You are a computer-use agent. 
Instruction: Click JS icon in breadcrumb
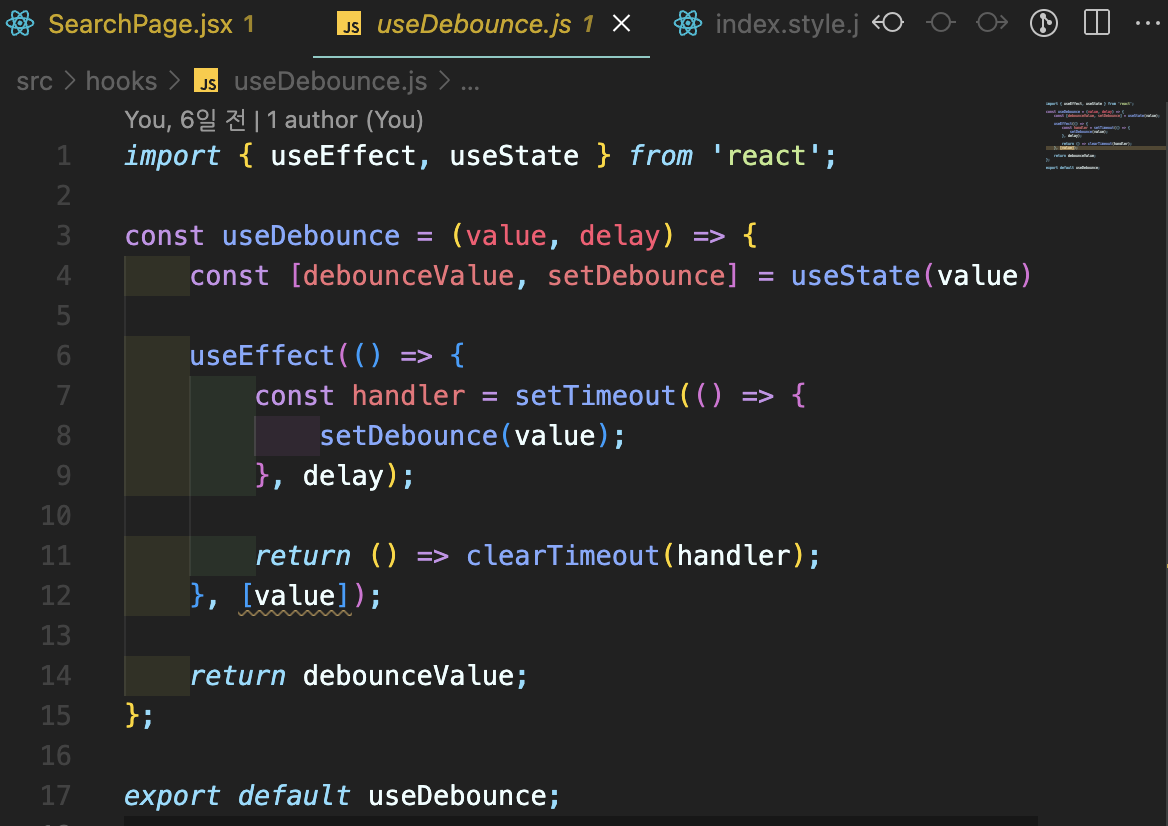tap(206, 80)
